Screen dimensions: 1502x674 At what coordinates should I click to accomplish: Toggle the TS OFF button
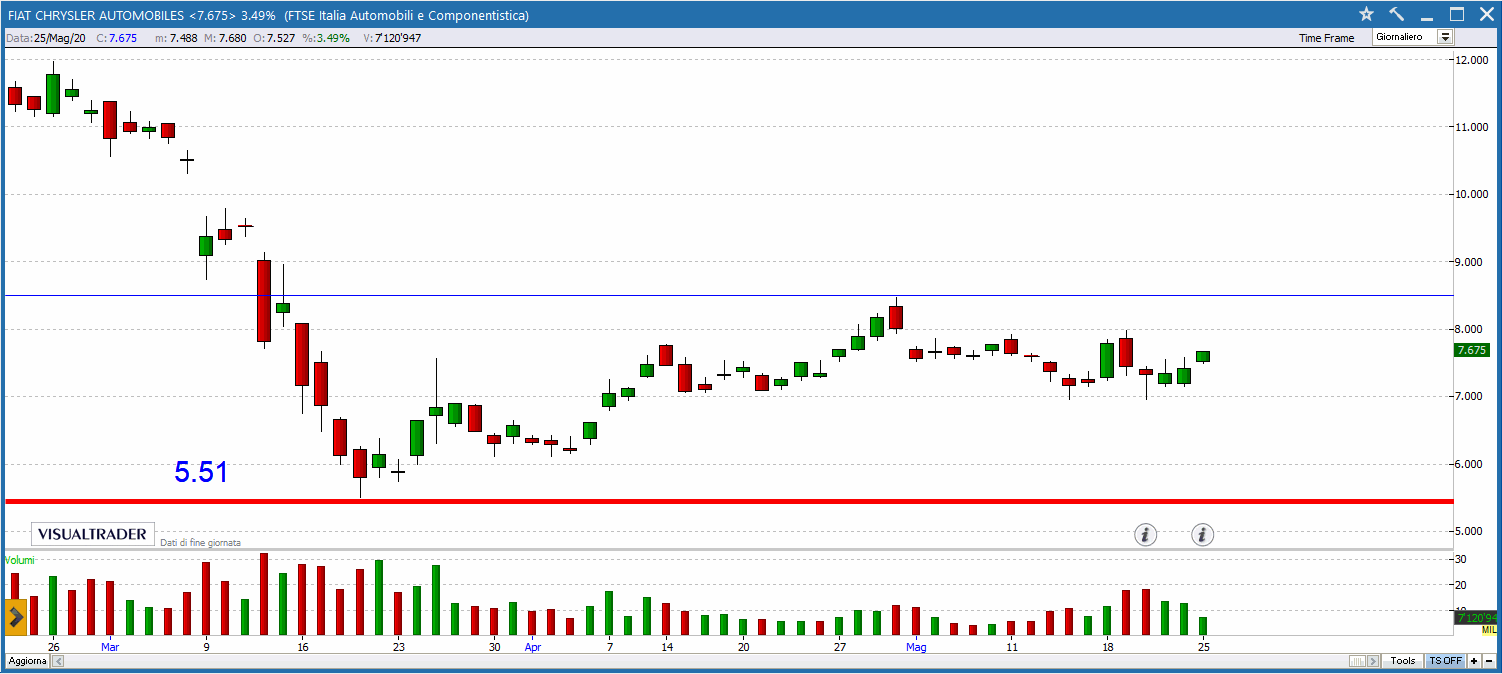(x=1445, y=661)
